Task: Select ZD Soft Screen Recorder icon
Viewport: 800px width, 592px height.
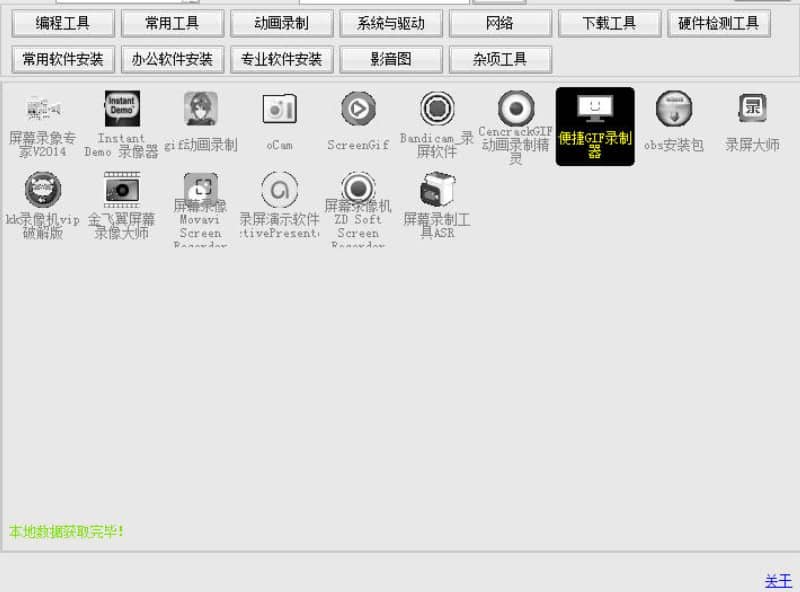Action: coord(358,188)
